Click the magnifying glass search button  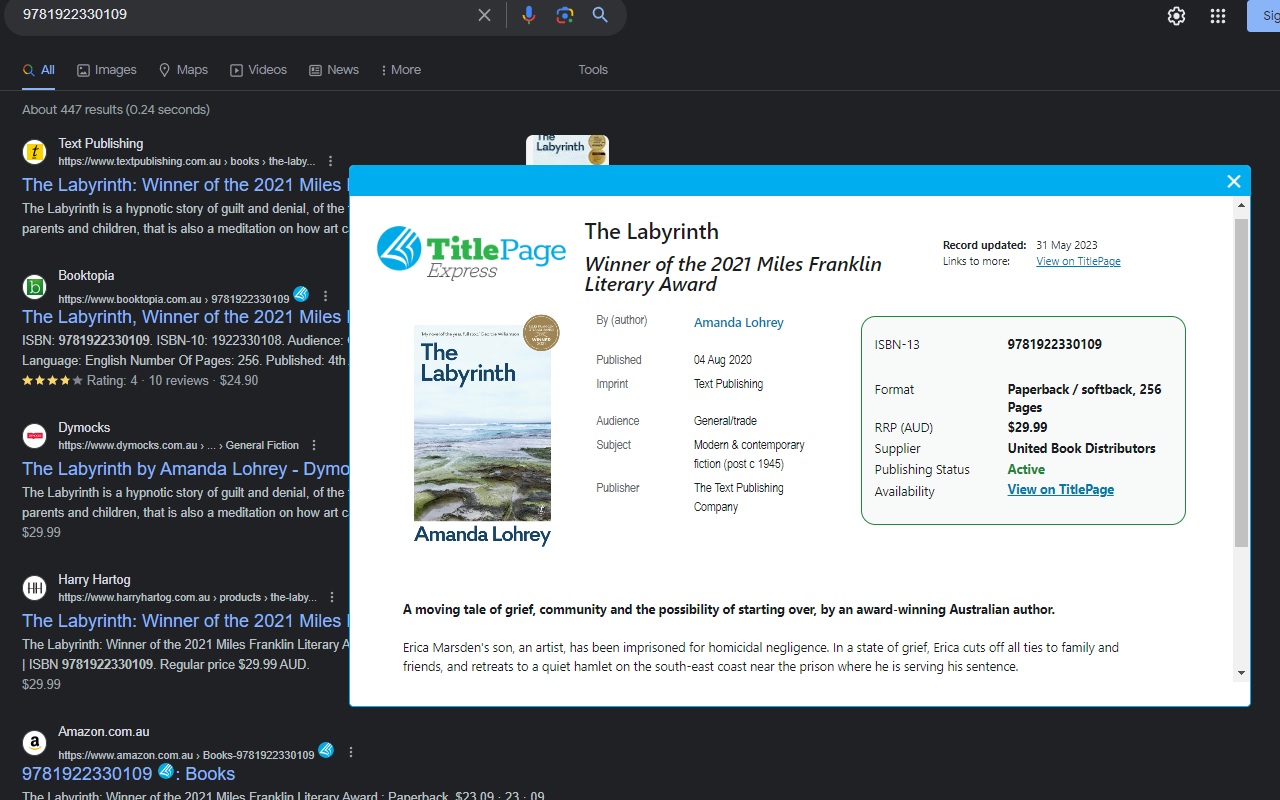point(600,15)
